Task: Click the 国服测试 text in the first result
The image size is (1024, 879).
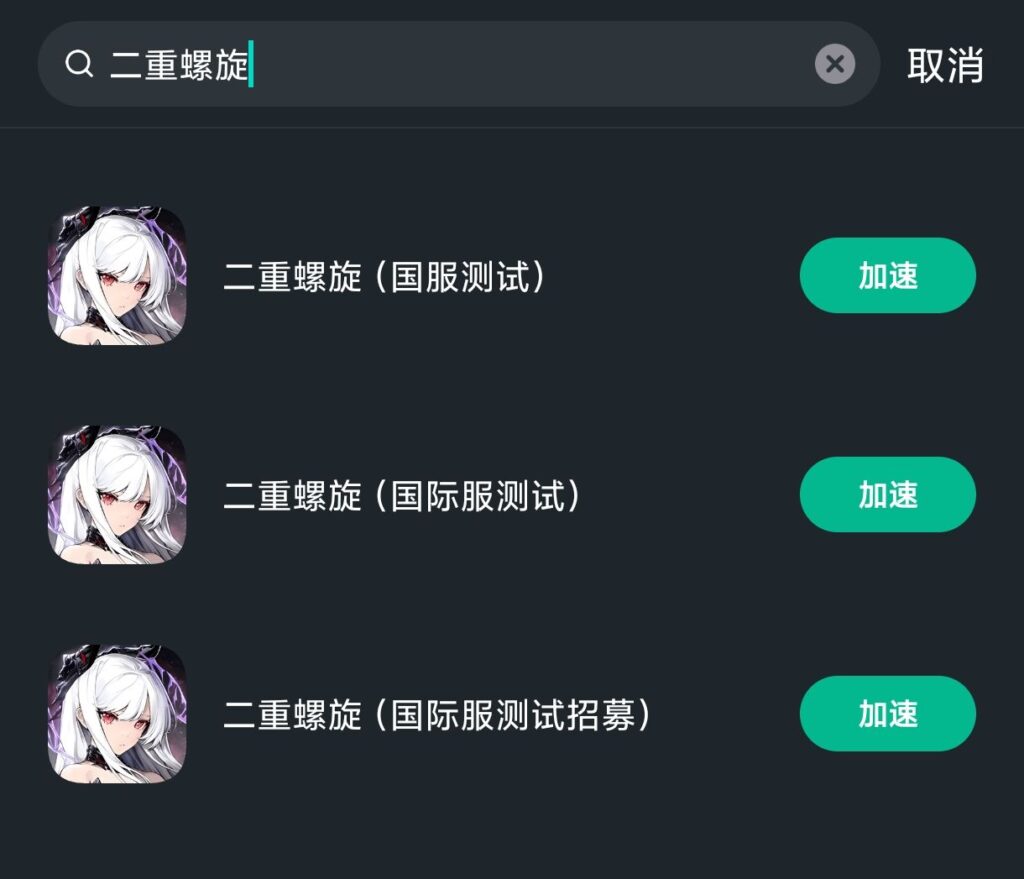Action: pos(460,276)
